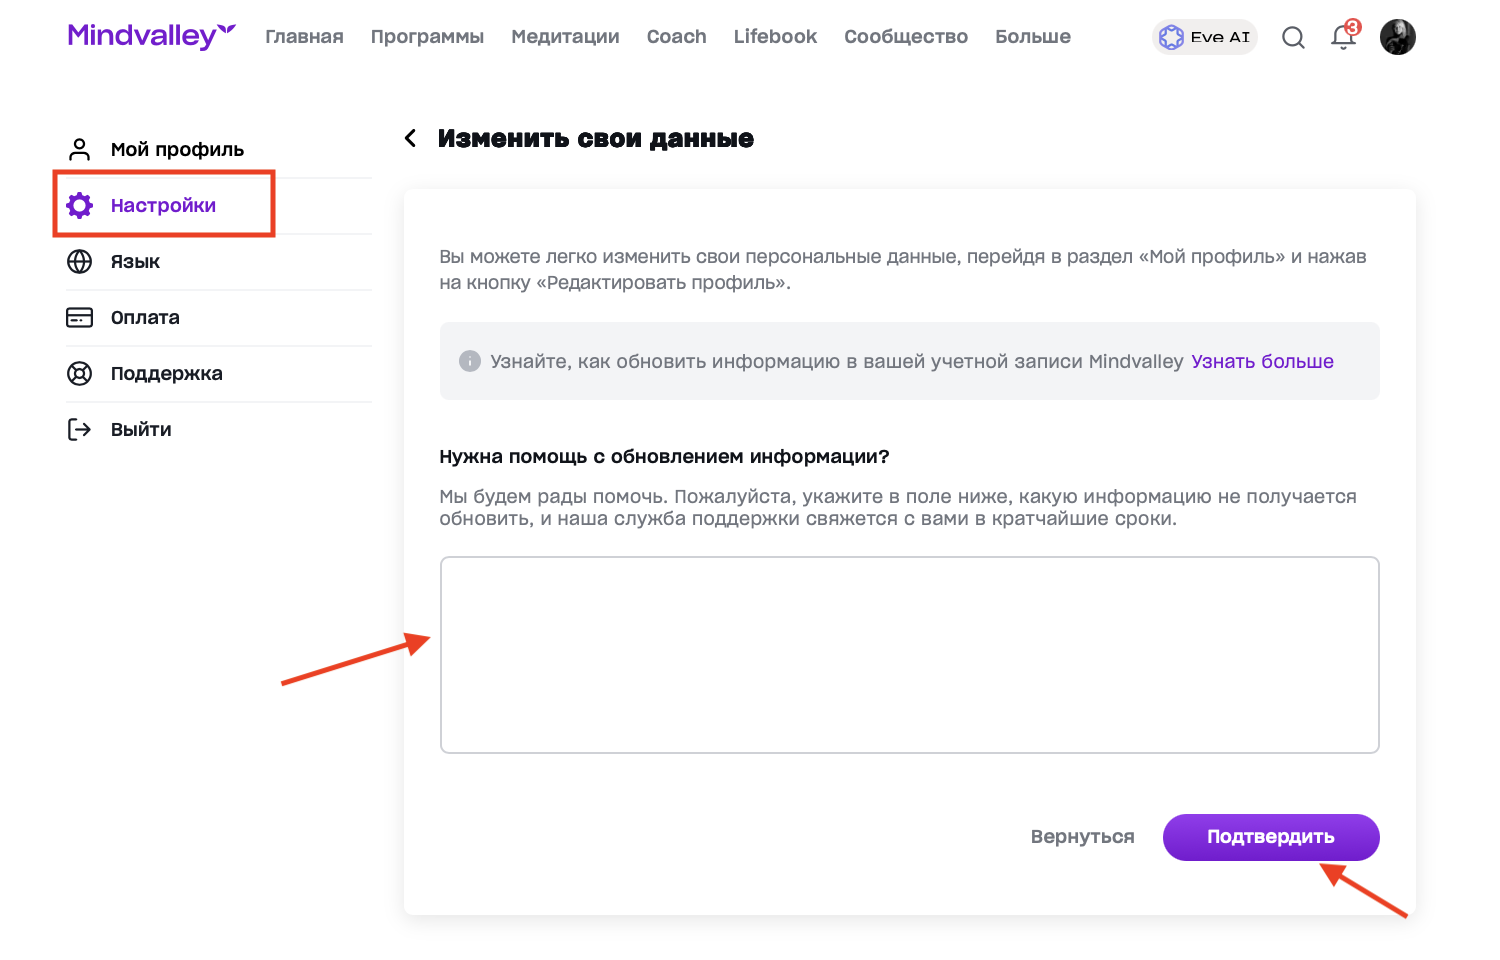Screen dimensions: 1500x960
Task: Click the logout icon in the sidebar
Action: tap(80, 429)
